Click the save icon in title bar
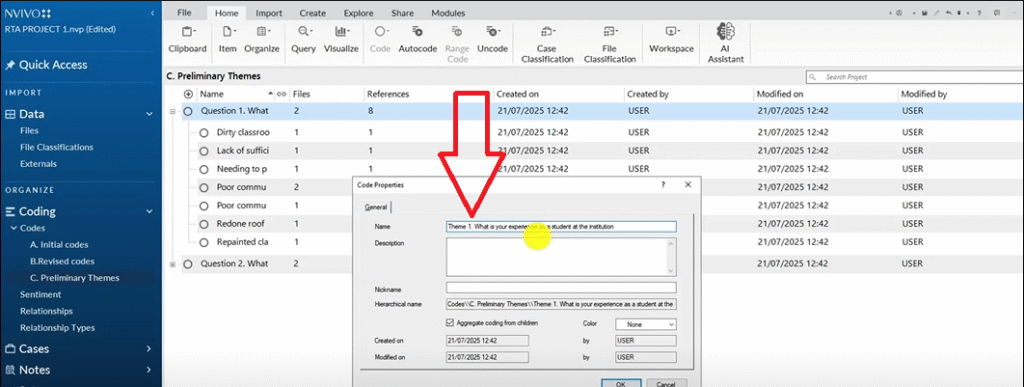The width and height of the screenshot is (1024, 387). tap(925, 13)
